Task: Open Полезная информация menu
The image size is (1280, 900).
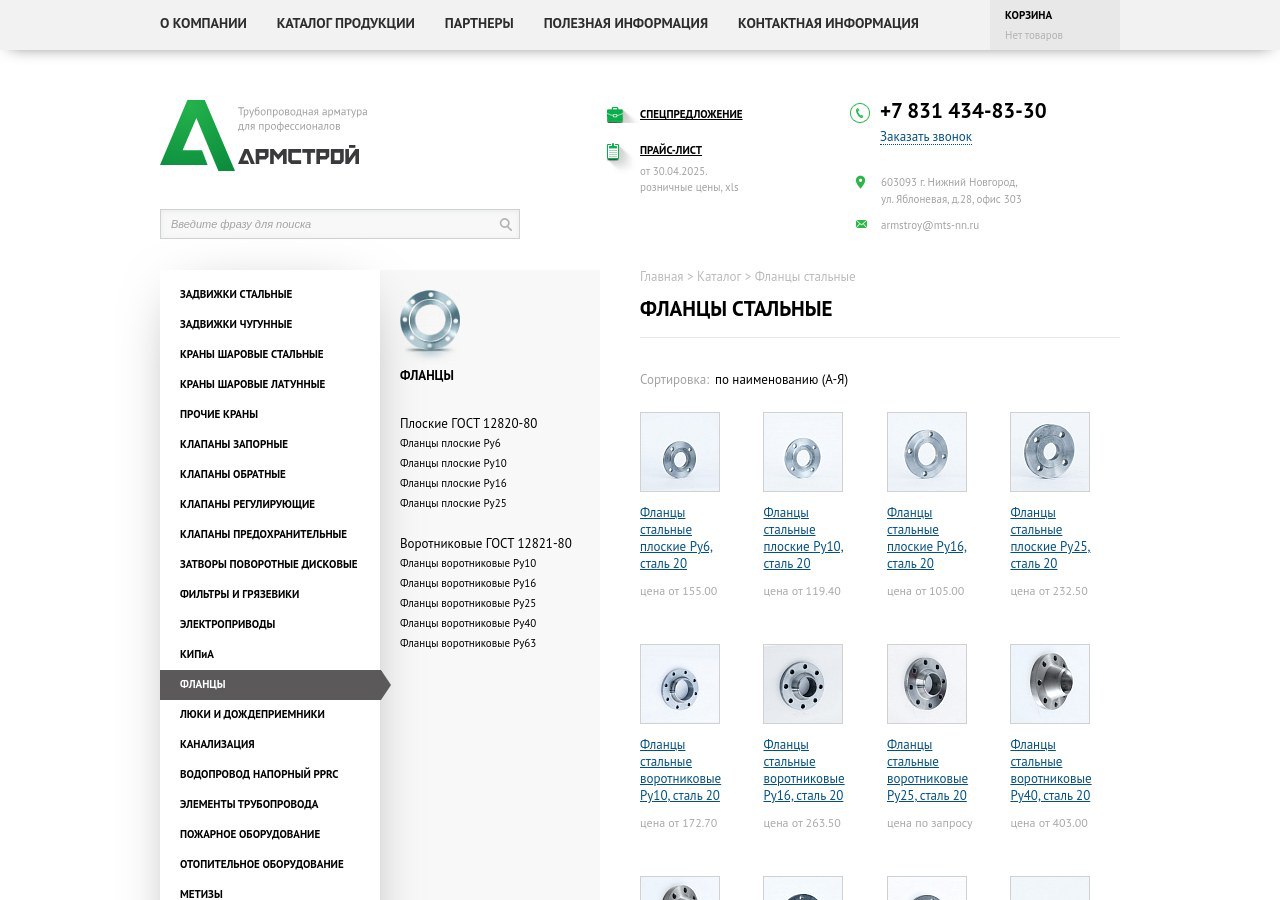Action: click(626, 23)
